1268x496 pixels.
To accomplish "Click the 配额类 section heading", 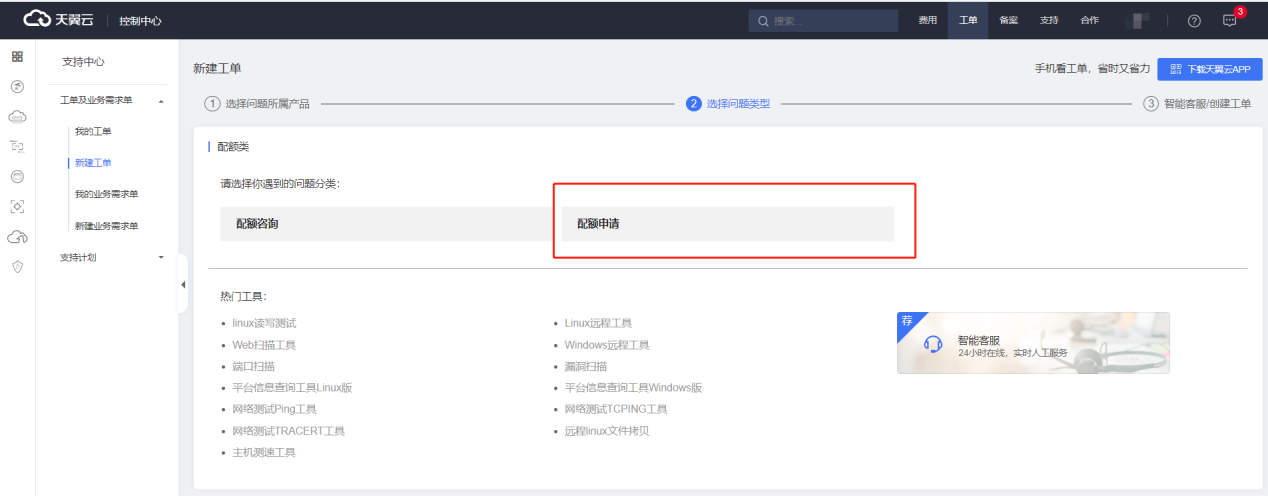I will point(233,146).
